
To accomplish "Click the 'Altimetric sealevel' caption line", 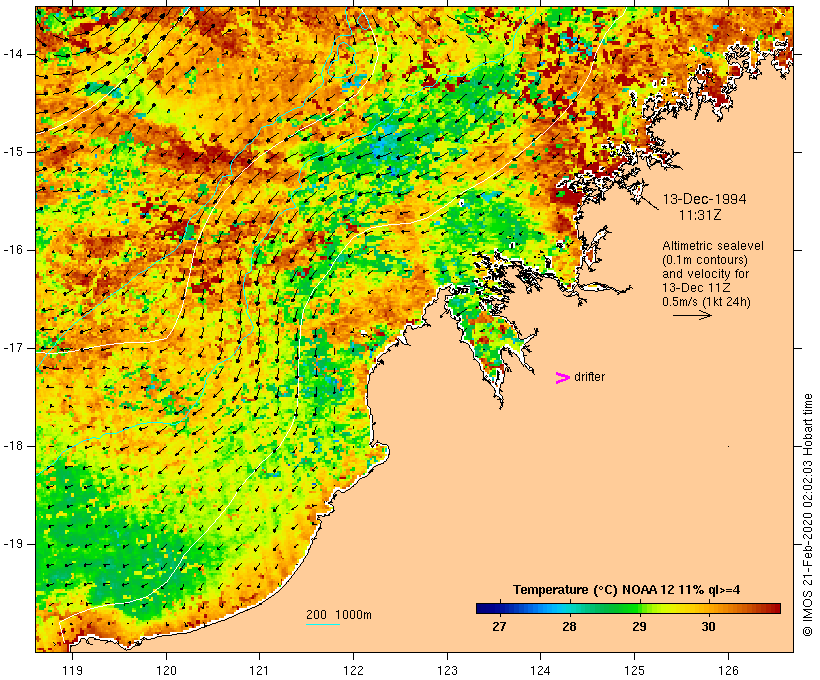I will (713, 245).
